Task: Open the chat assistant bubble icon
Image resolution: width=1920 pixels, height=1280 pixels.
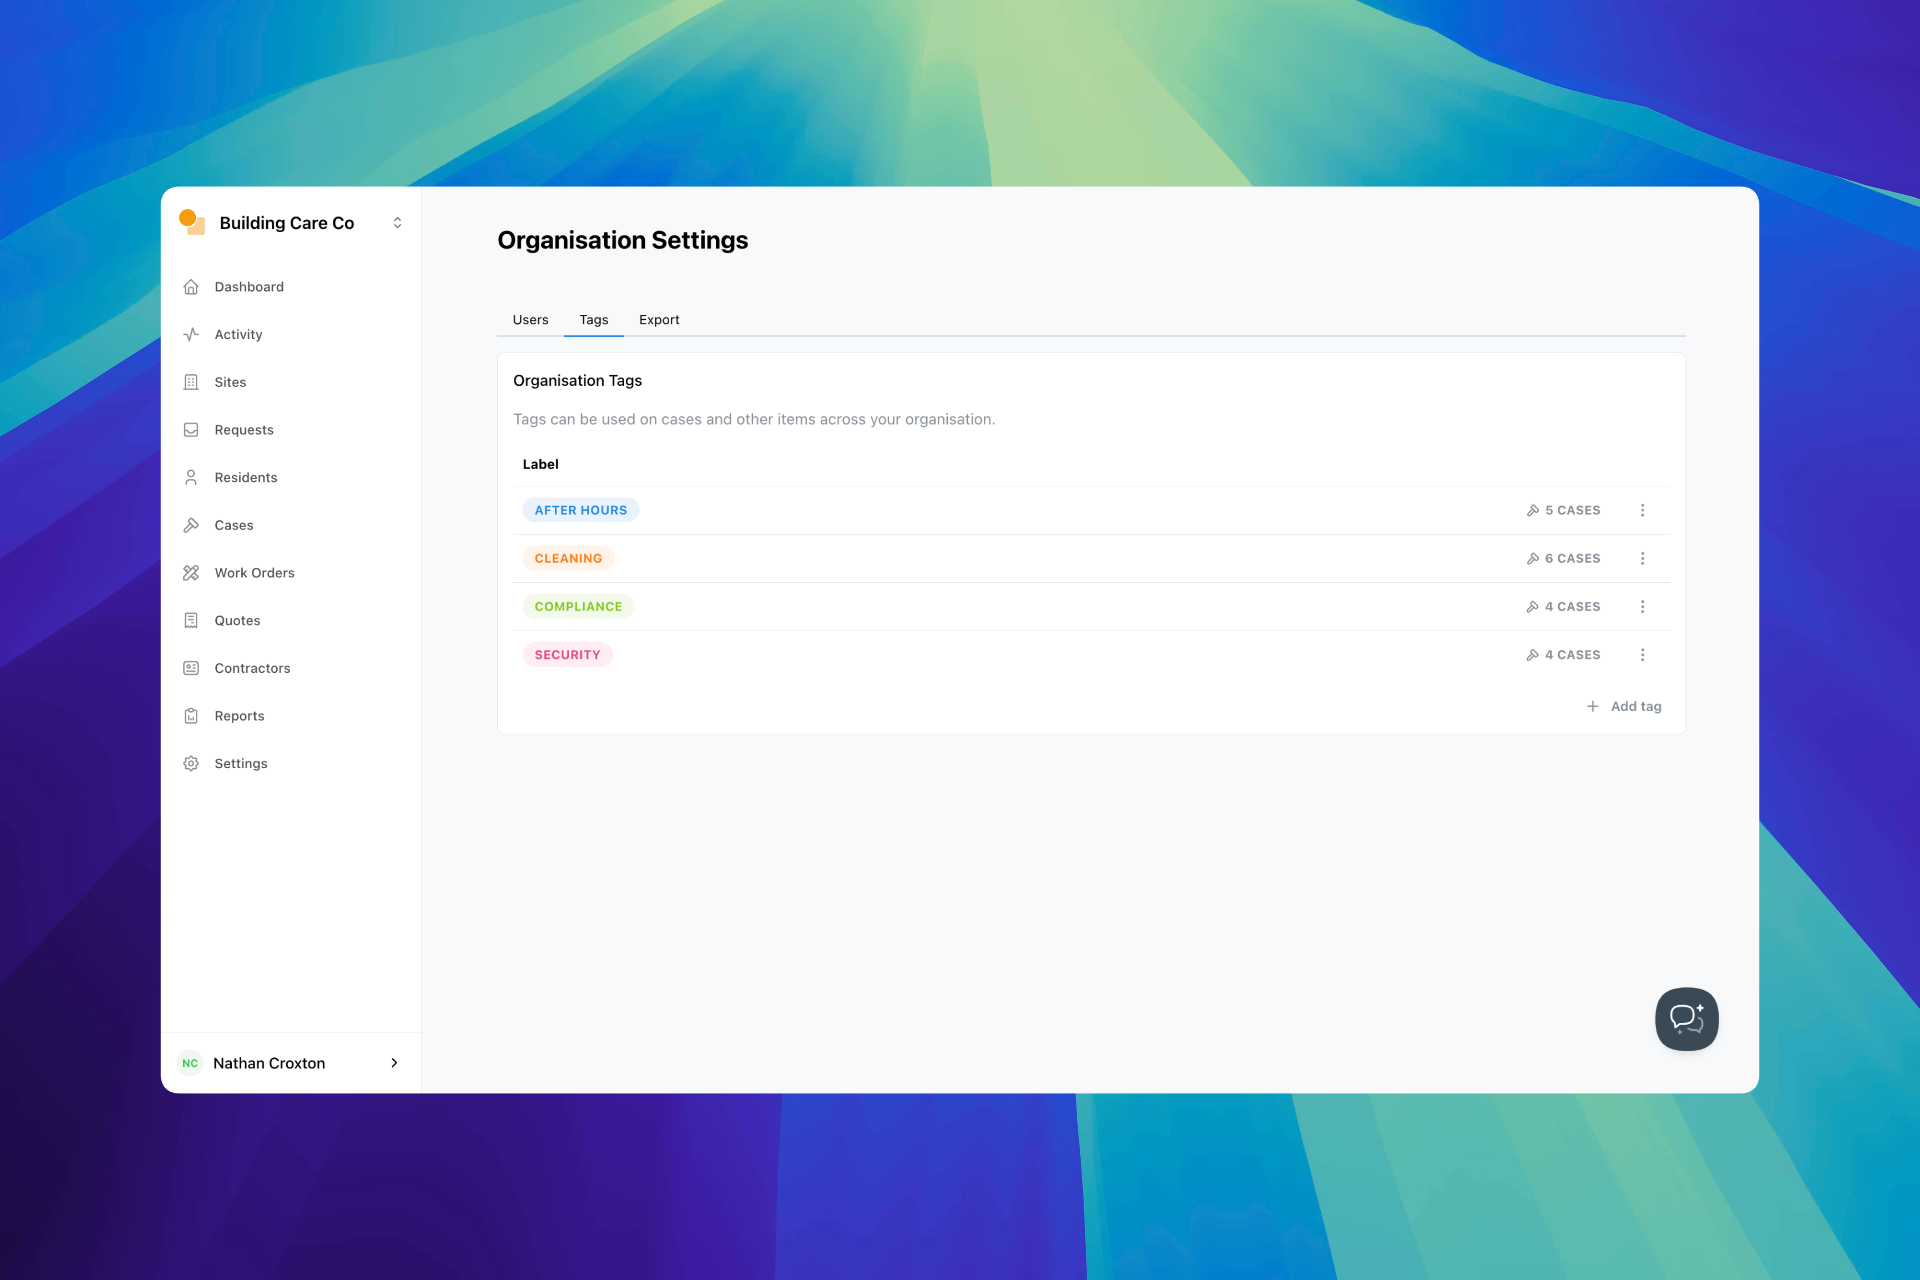Action: [x=1686, y=1019]
